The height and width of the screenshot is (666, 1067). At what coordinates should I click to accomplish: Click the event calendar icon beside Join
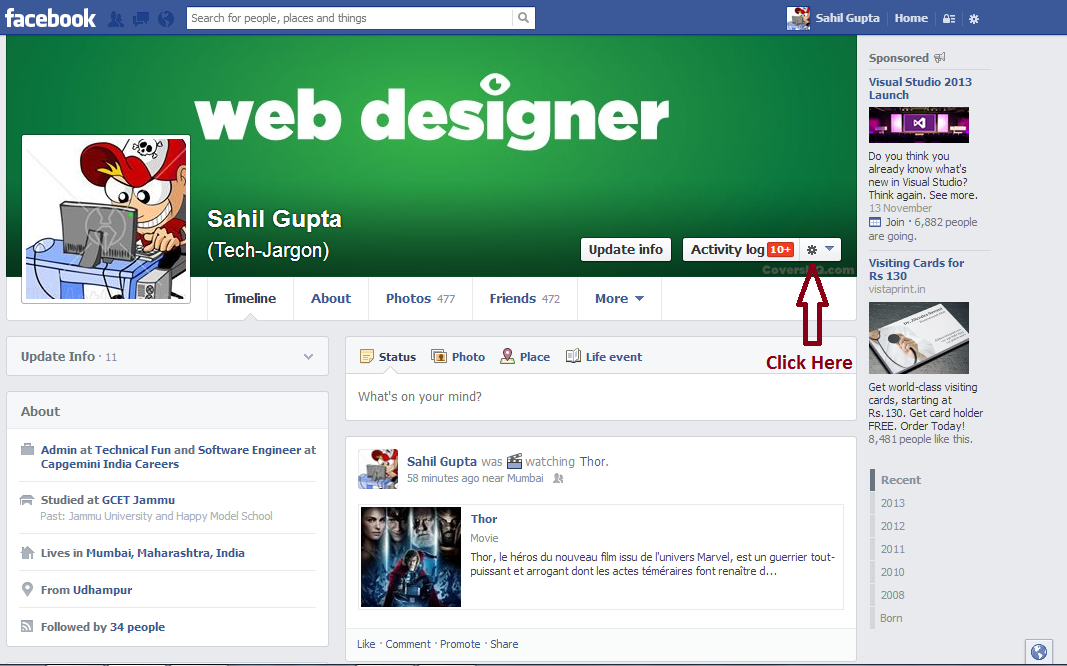[x=874, y=222]
